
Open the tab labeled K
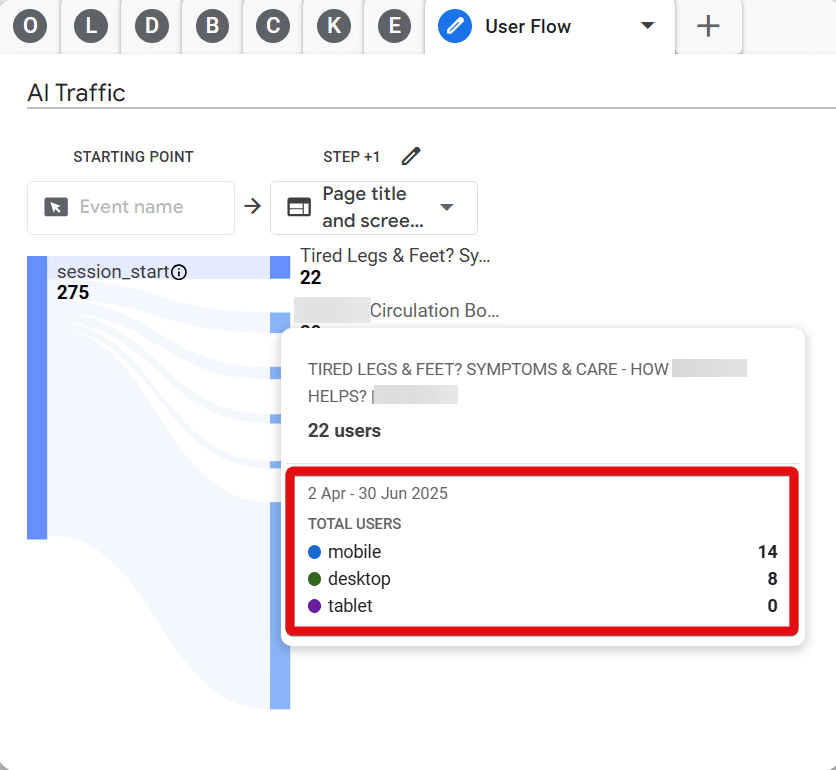[x=334, y=26]
